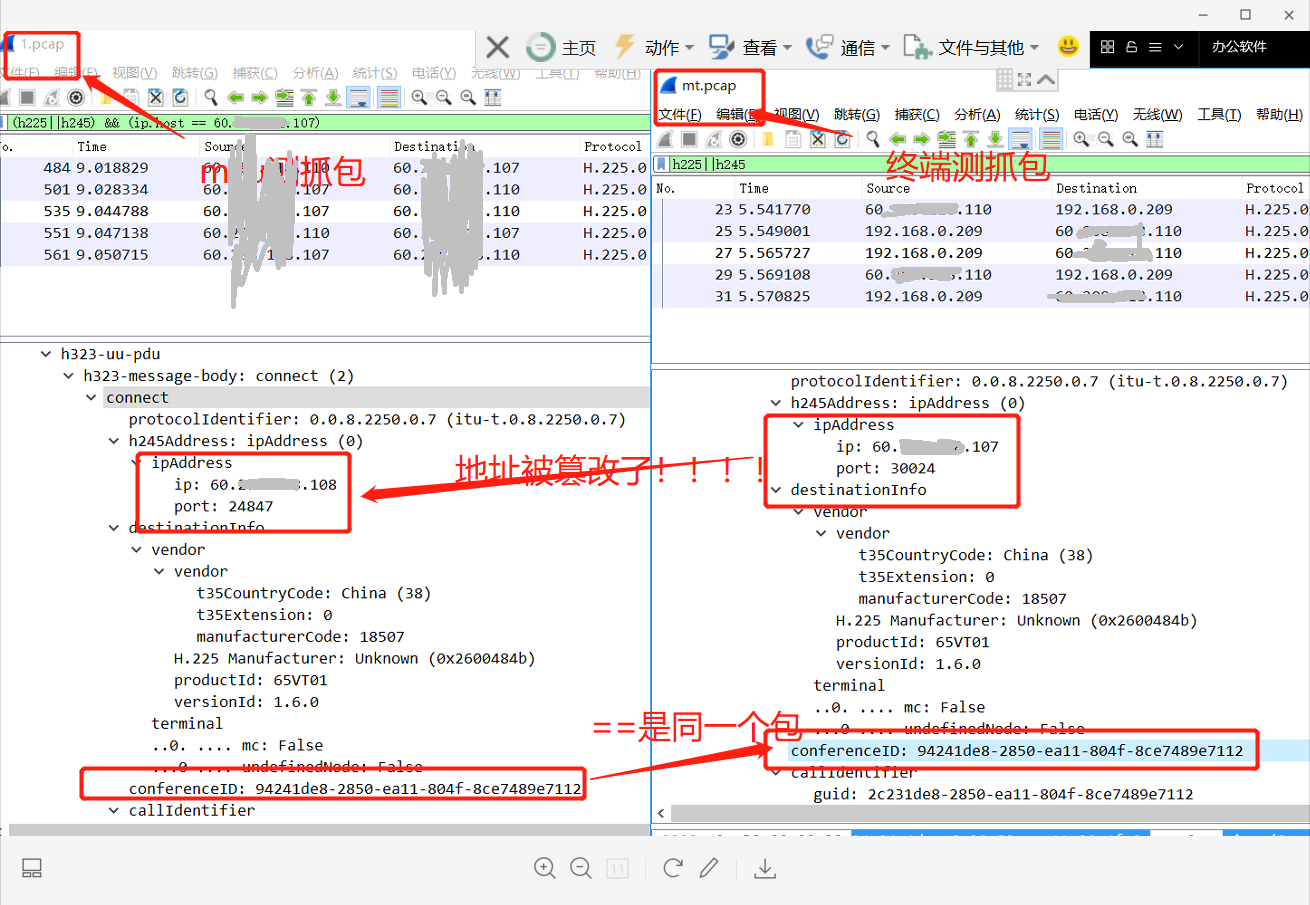Click the image viewer zoom out icon

[581, 868]
